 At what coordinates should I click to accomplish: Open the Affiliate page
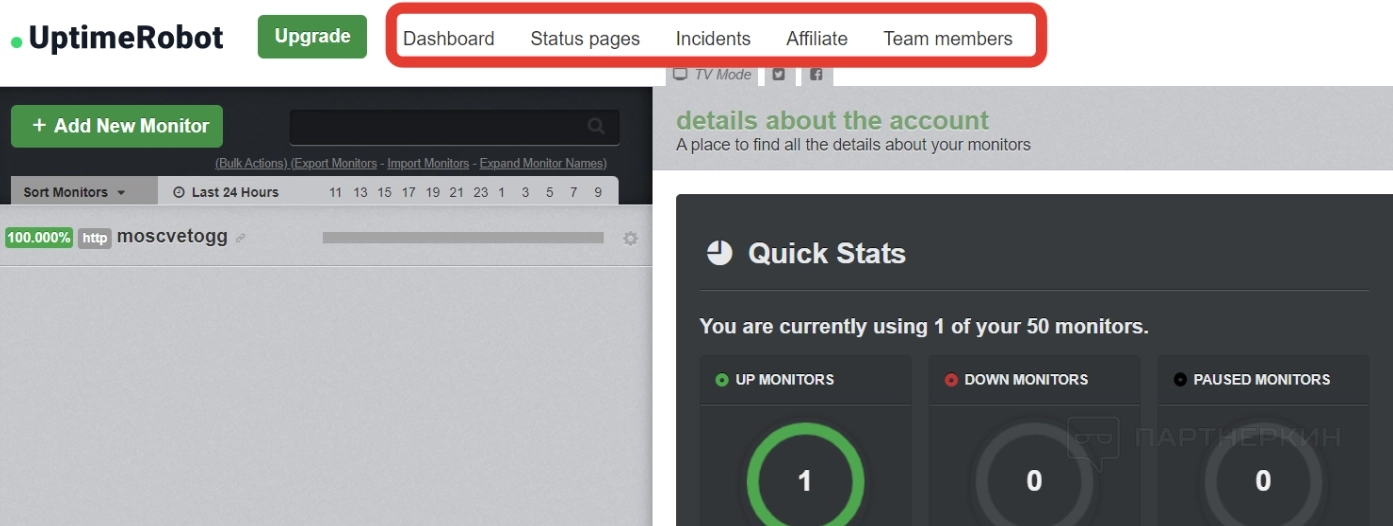(817, 39)
